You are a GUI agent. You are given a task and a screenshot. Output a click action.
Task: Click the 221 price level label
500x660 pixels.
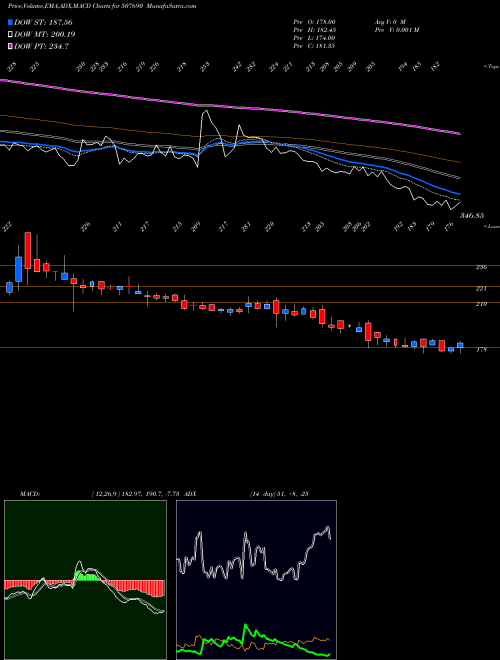pos(481,288)
